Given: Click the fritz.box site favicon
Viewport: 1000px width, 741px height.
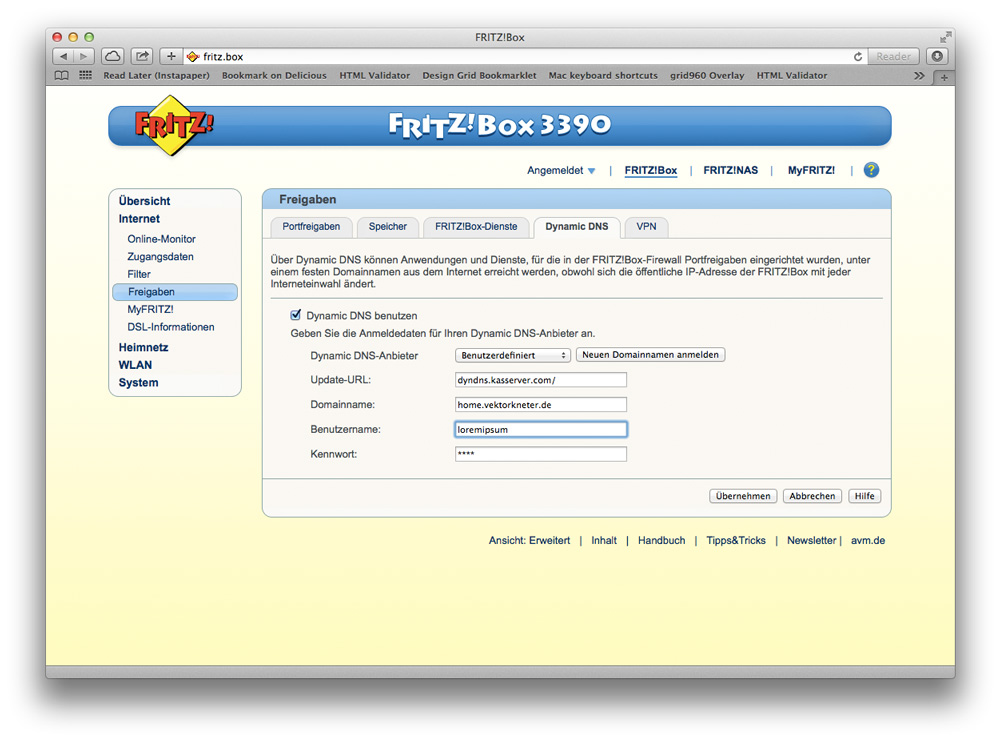Looking at the screenshot, I should click(x=193, y=57).
